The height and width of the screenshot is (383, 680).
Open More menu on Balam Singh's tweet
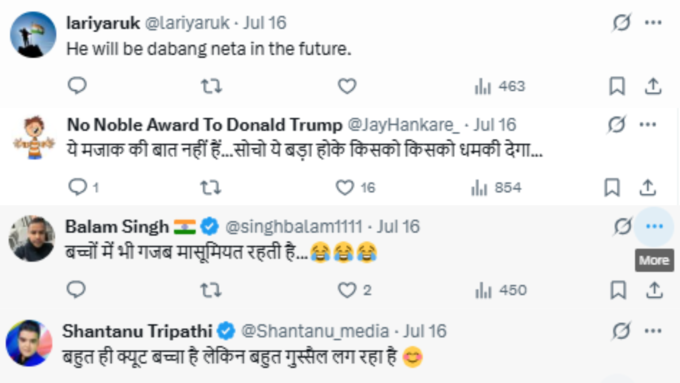point(654,226)
